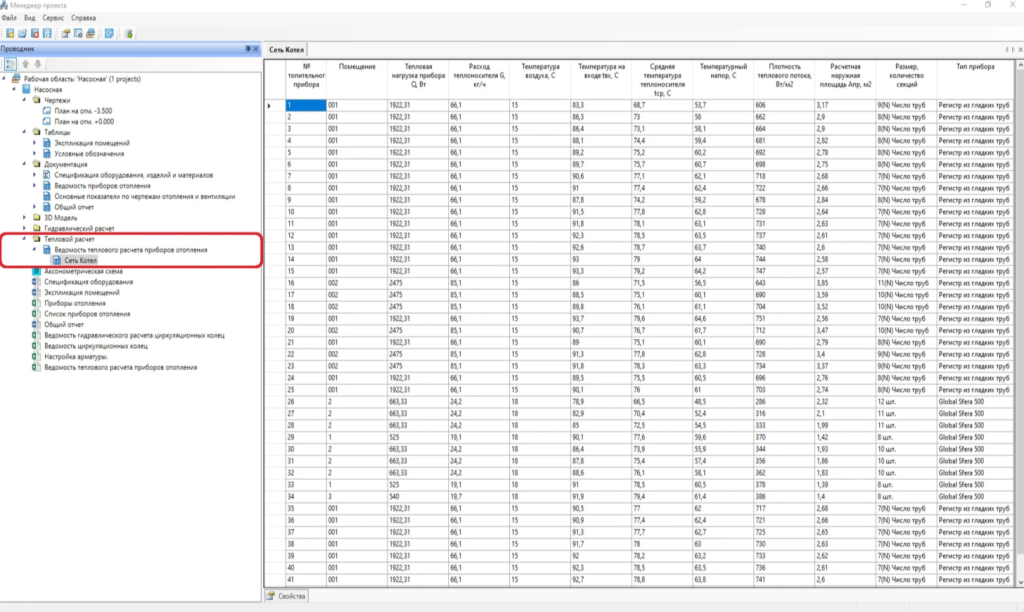Collapse the 'Чертежи' folder
1024x612 pixels.
pyautogui.click(x=26, y=100)
